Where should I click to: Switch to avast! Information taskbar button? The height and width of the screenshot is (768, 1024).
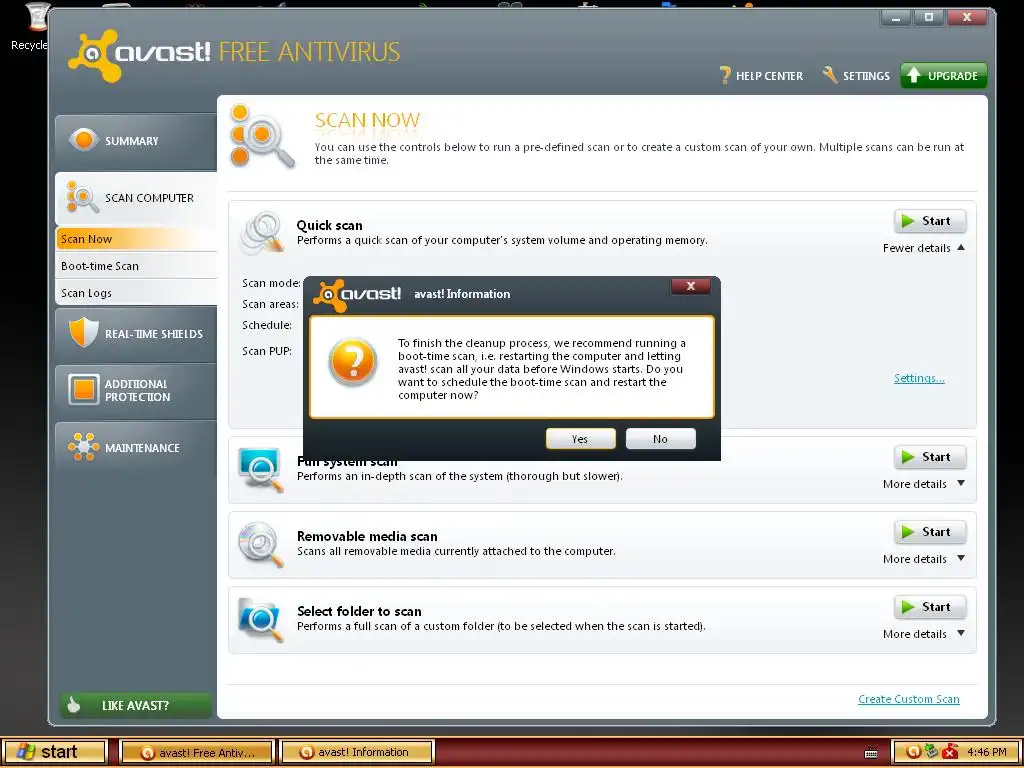point(357,752)
